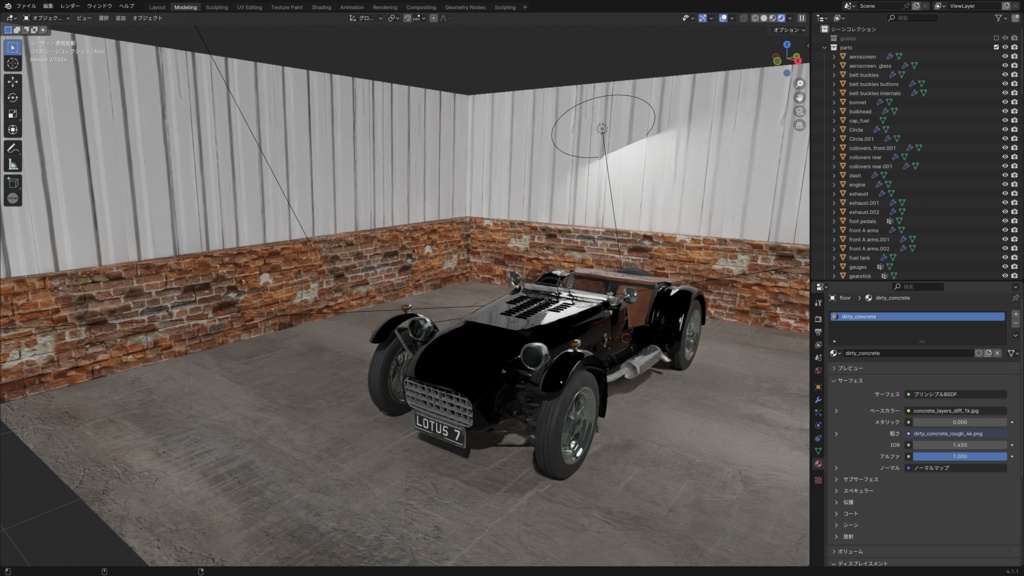The image size is (1024, 576).
Task: Switch to the UV Editing workspace tab
Action: tap(249, 7)
